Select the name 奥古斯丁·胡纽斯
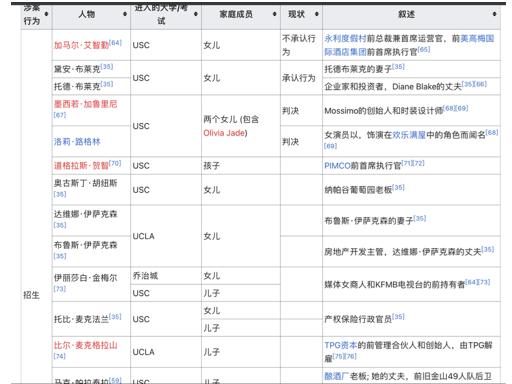The image size is (512, 384). (86, 183)
